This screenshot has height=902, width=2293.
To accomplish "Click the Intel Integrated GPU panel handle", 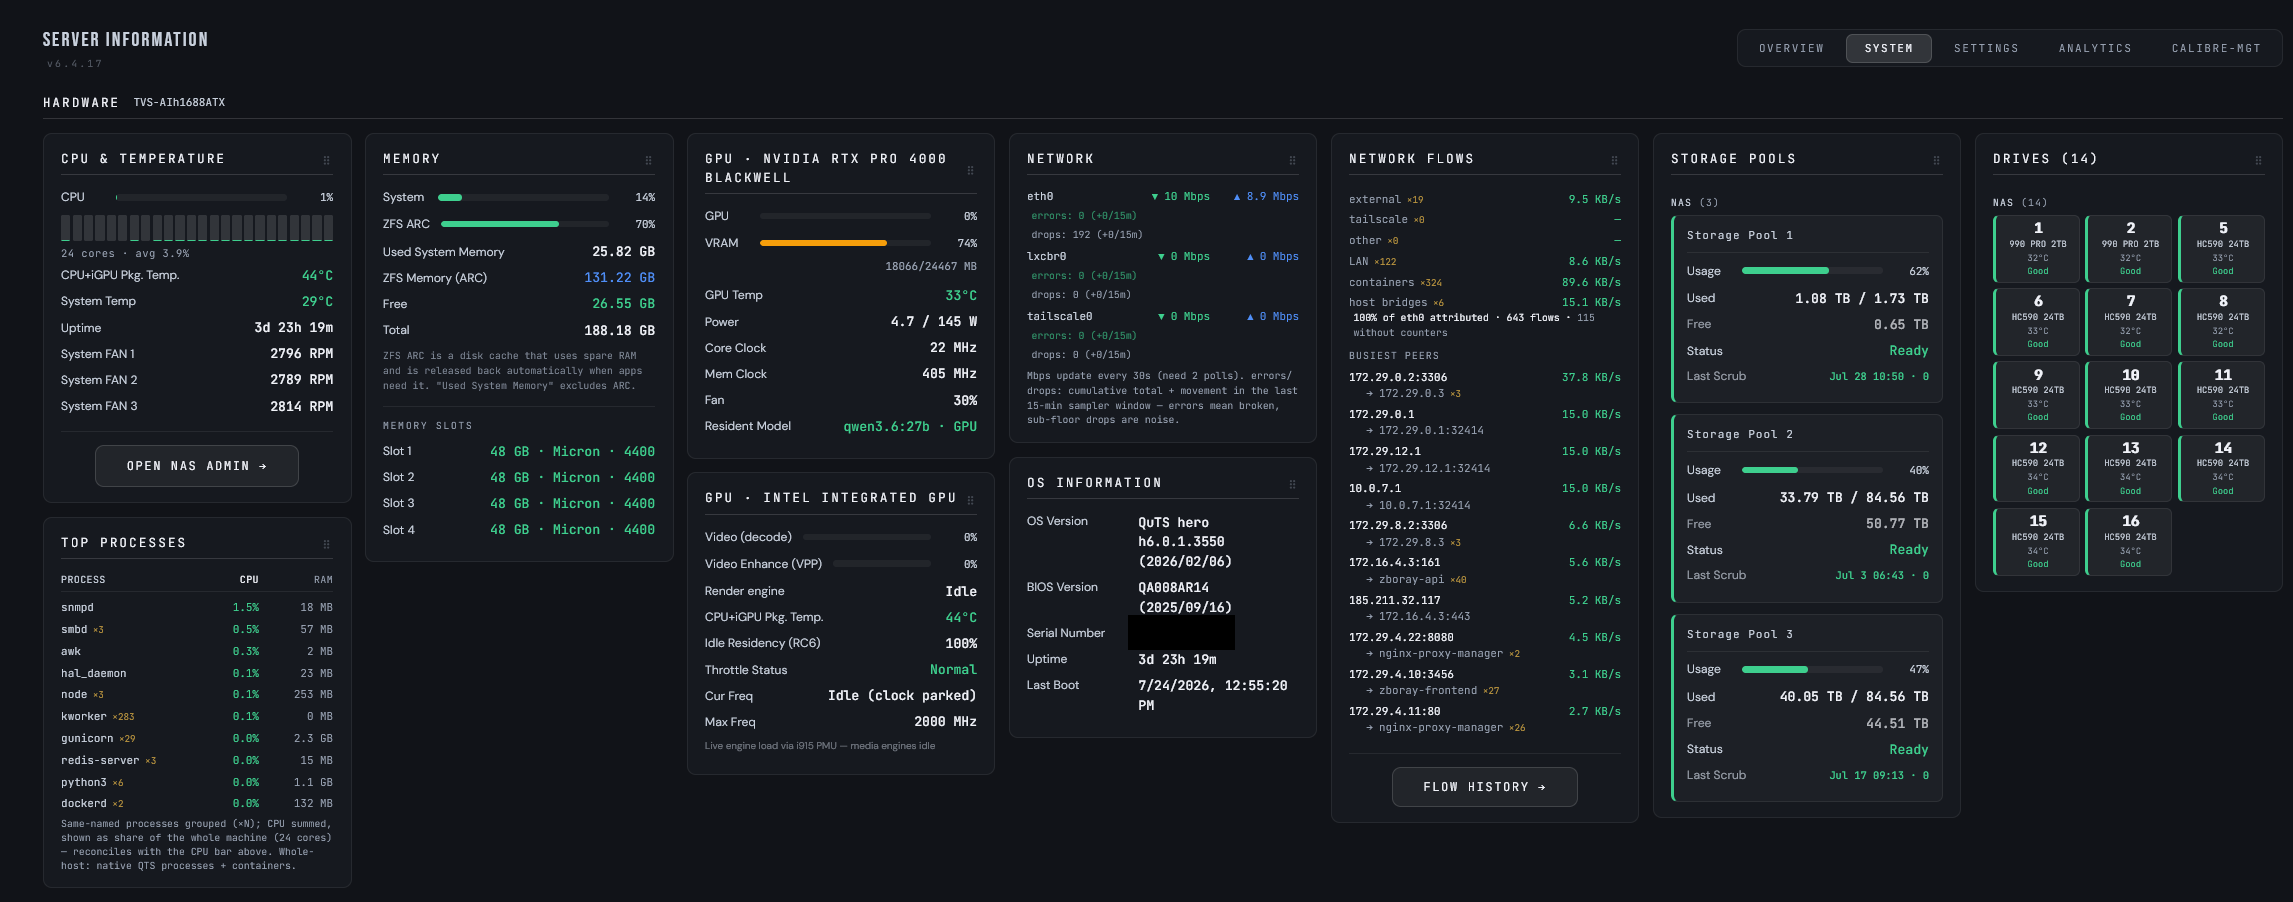I will coord(970,500).
